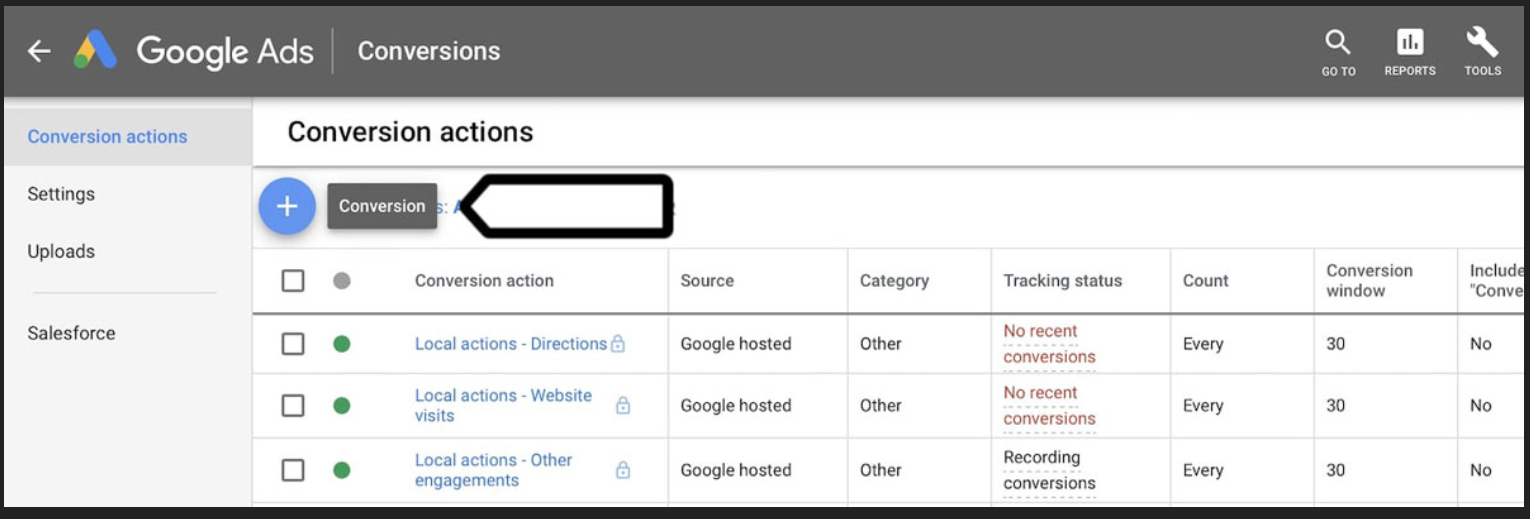
Task: Click lock icon beside Local actions - Other engagements
Action: 623,470
